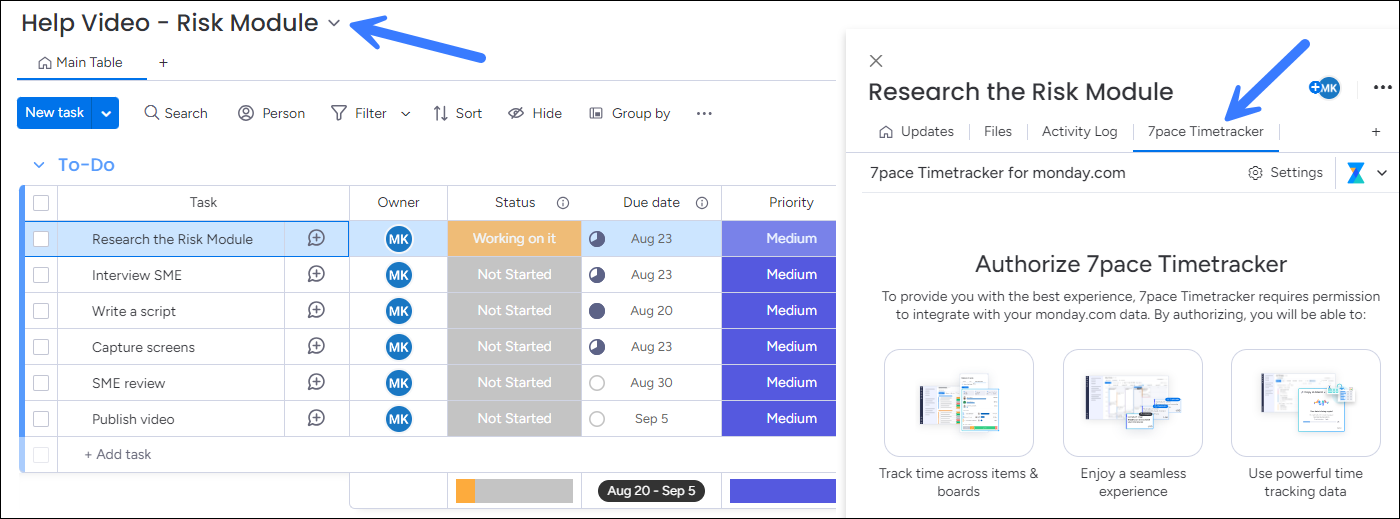Click the priority summary color bar
Screen dimensions: 1400x519
(783, 491)
